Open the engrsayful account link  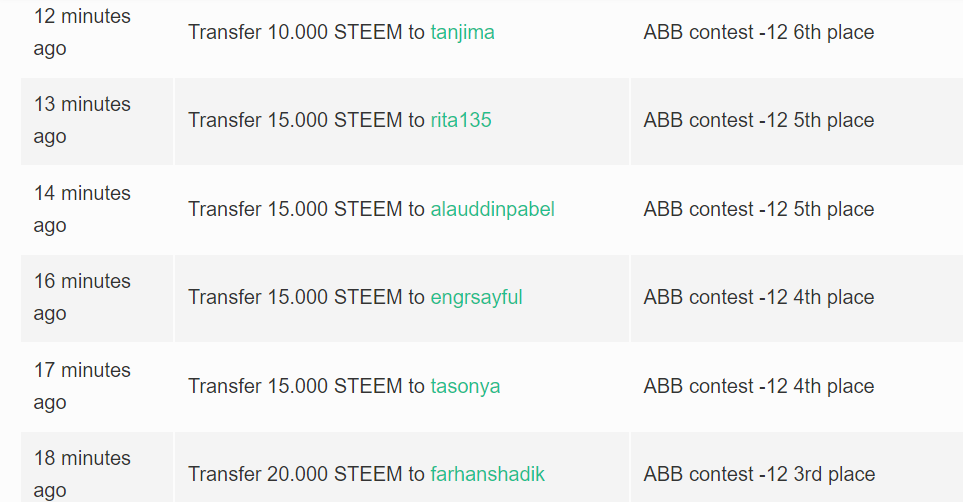click(477, 297)
